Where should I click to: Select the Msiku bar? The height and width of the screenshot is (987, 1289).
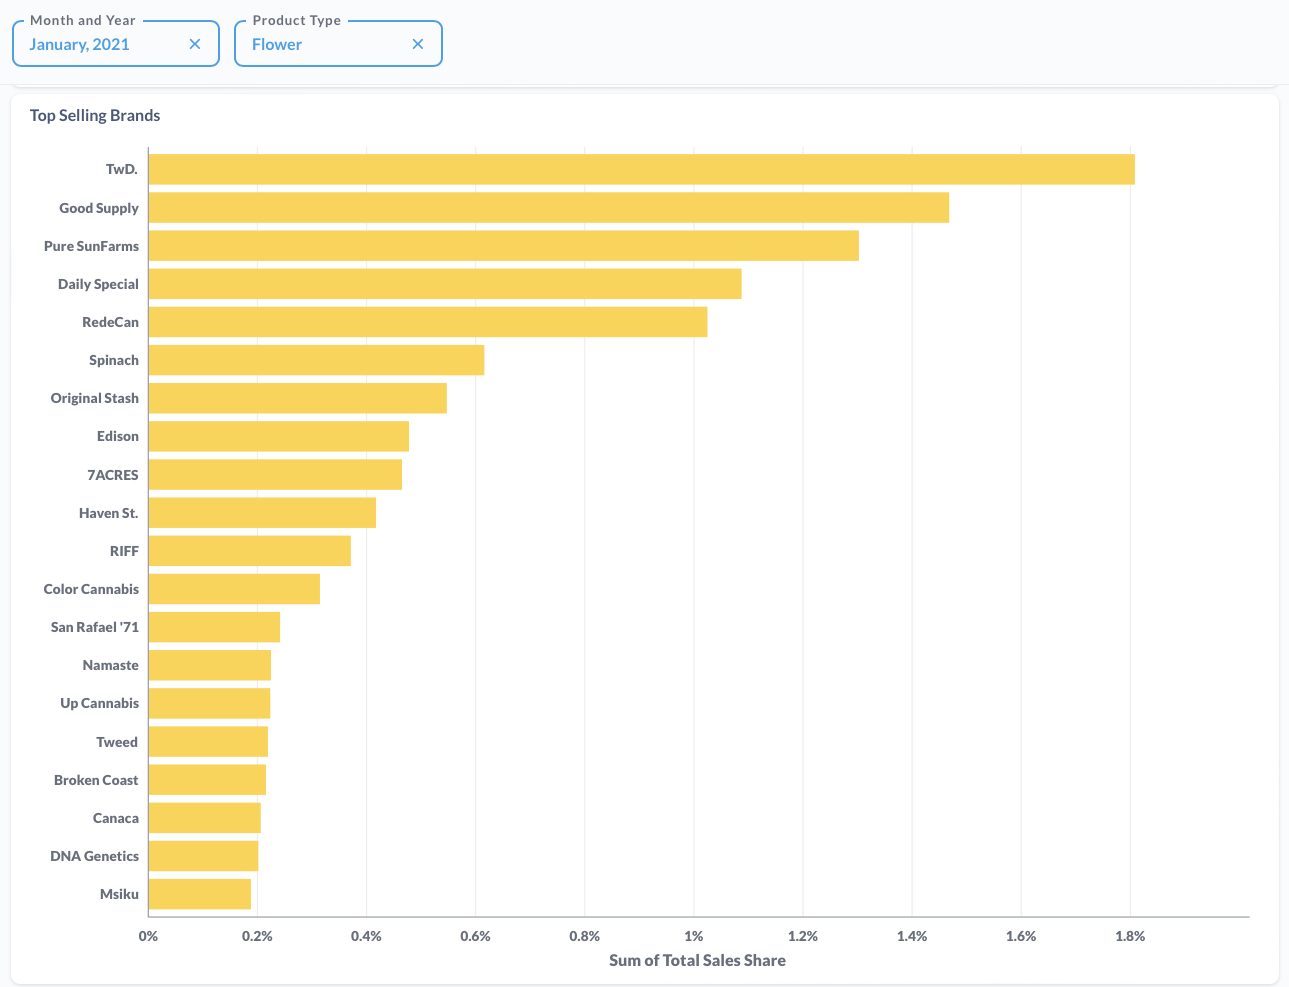click(200, 894)
